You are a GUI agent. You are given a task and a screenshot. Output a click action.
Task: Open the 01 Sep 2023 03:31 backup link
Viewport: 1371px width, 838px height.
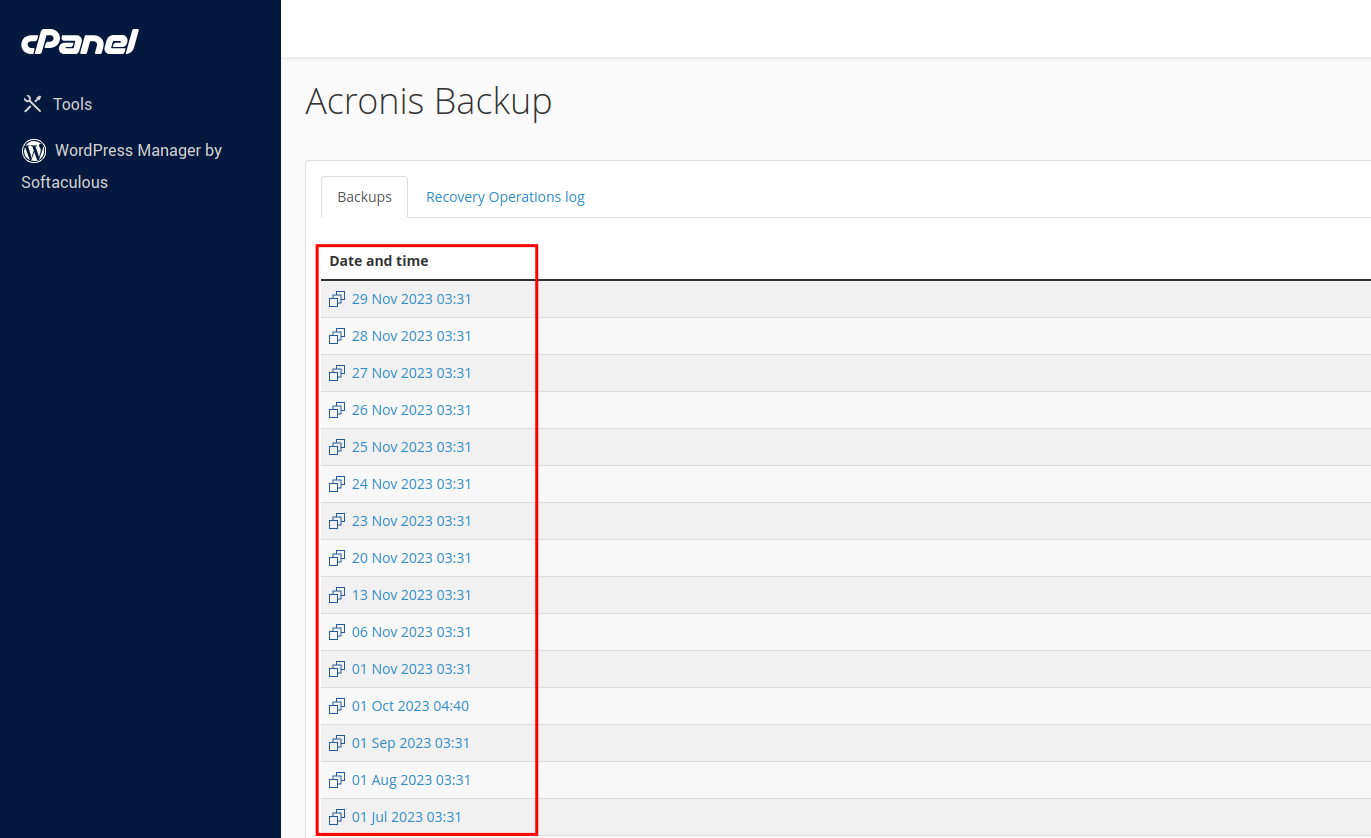coord(411,743)
